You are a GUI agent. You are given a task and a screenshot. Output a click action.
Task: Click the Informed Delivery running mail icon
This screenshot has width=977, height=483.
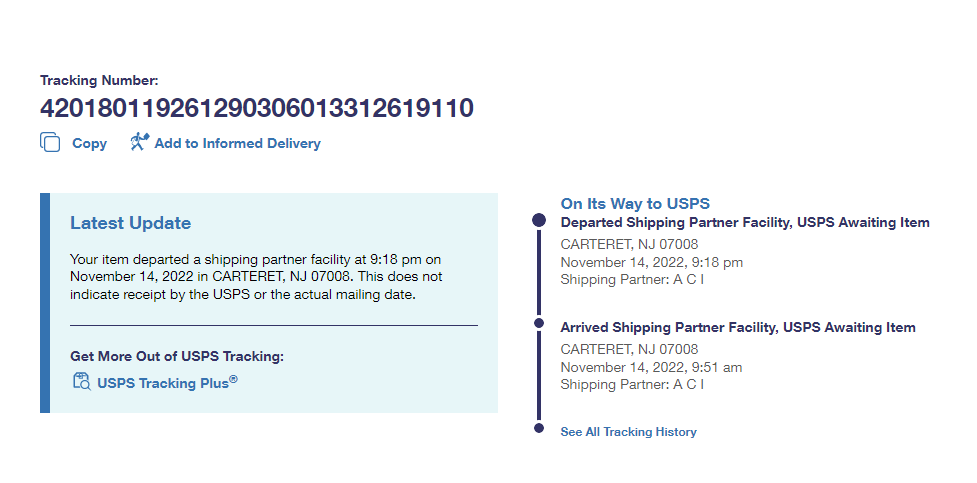click(139, 143)
